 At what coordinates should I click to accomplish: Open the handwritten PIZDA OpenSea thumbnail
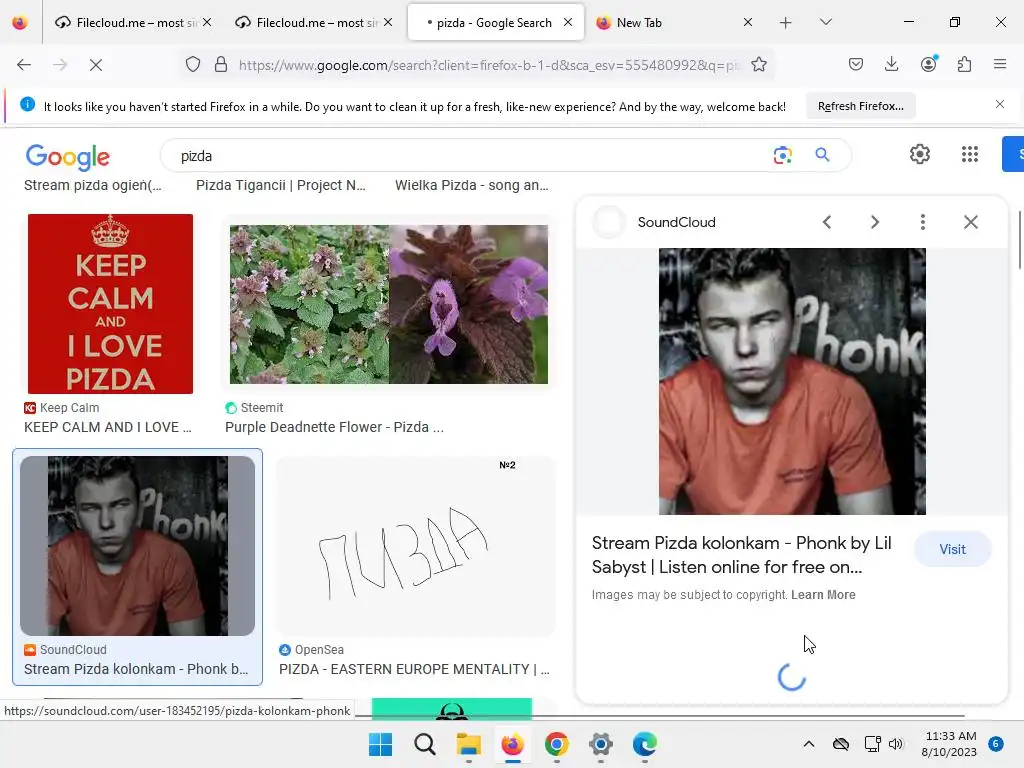point(416,546)
